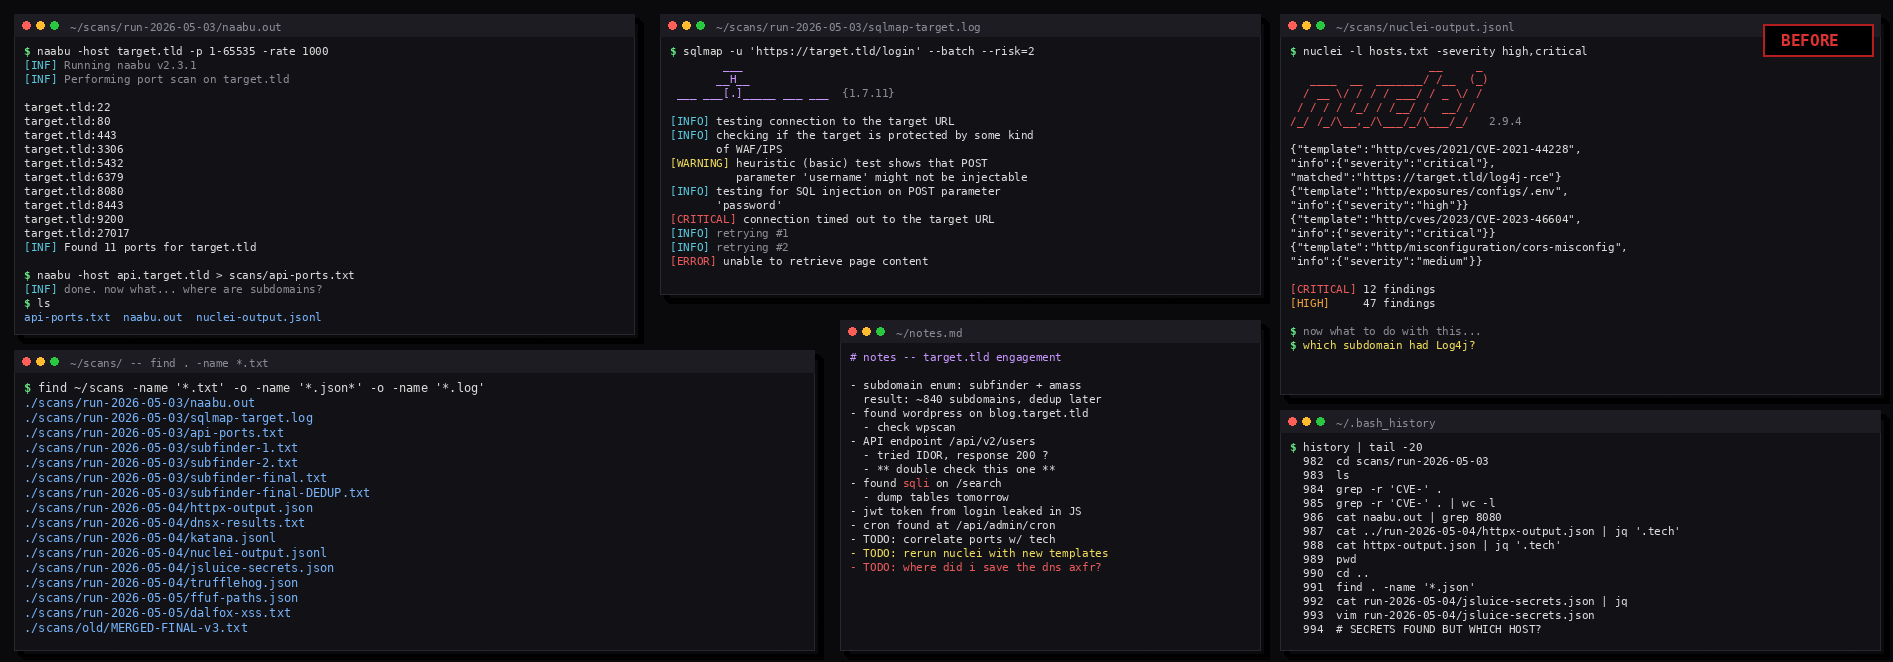Screen dimensions: 1893x662
Task: Click the cors-misconfig template line
Action: [x=1458, y=247]
